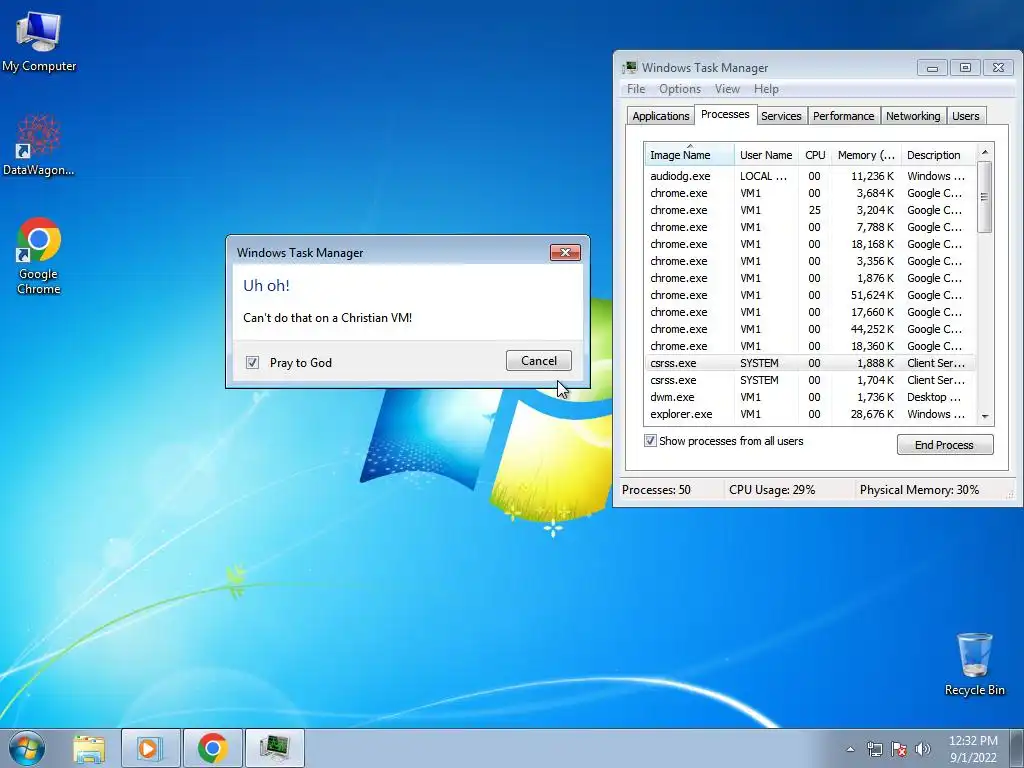The width and height of the screenshot is (1024, 768).
Task: Open the Networking tab
Action: (x=913, y=116)
